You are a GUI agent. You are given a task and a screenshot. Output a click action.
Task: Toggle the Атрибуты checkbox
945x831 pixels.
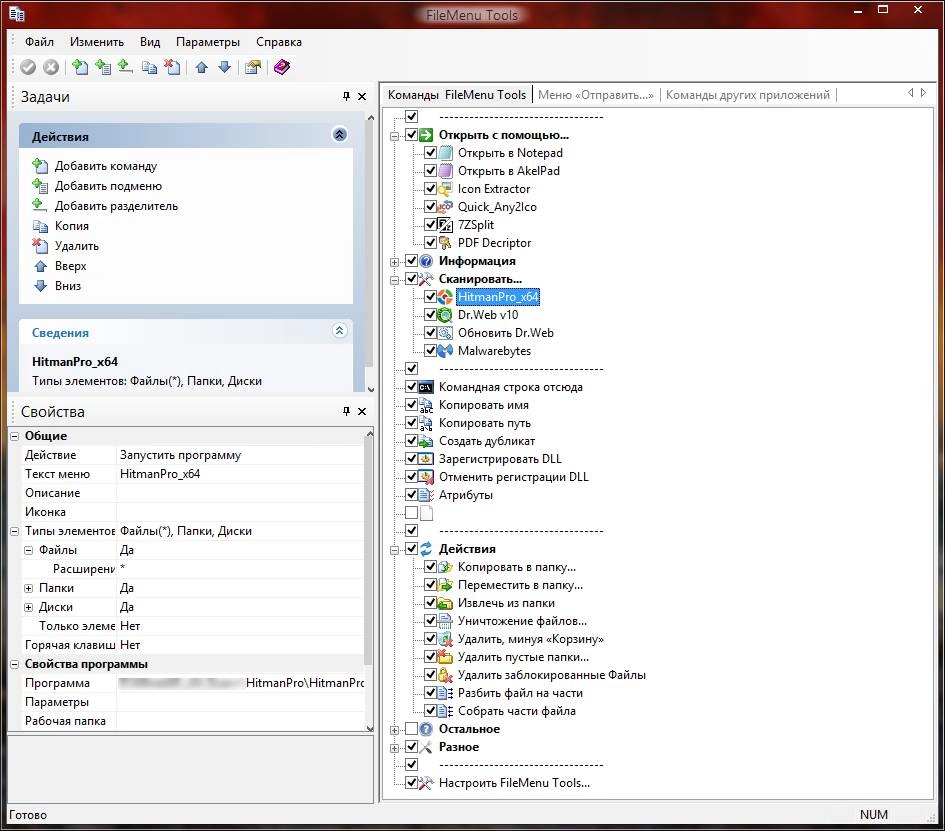point(411,495)
